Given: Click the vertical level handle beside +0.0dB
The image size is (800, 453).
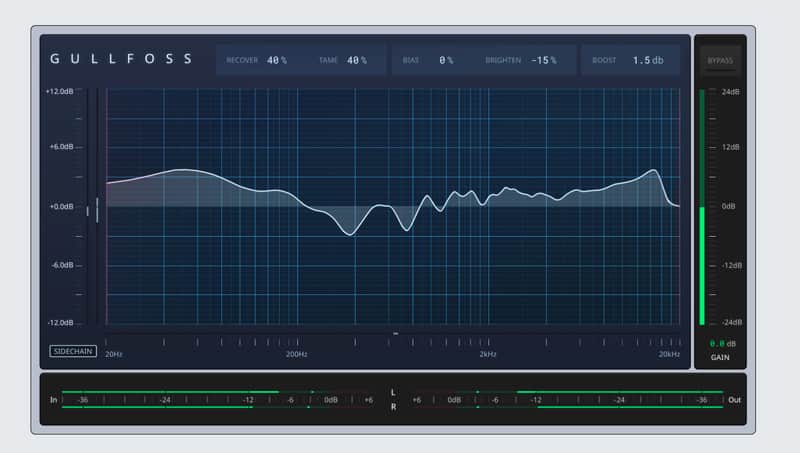Looking at the screenshot, I should pos(97,210).
